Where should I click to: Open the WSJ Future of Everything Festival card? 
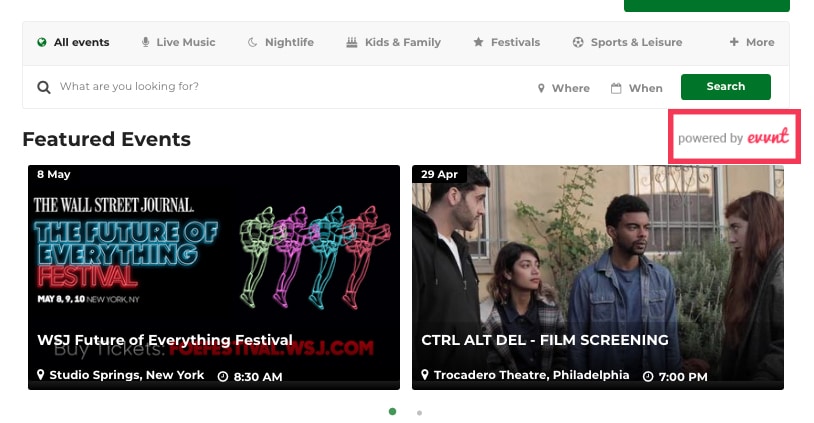tap(214, 277)
